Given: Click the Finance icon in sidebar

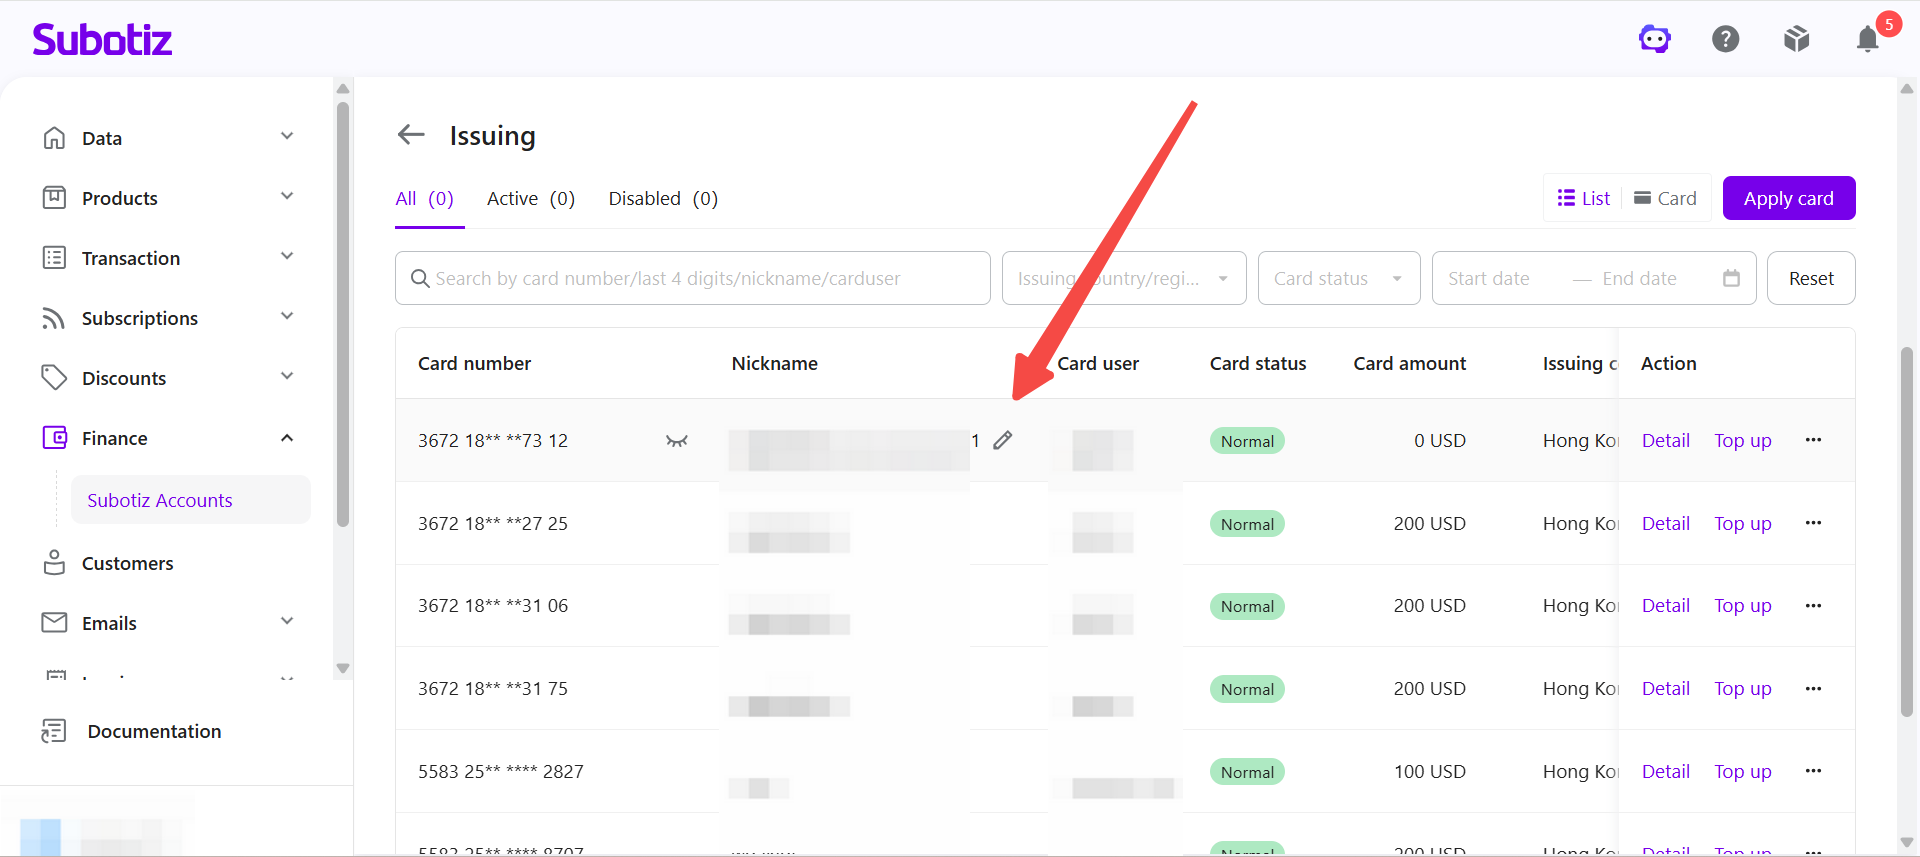Looking at the screenshot, I should coord(54,438).
